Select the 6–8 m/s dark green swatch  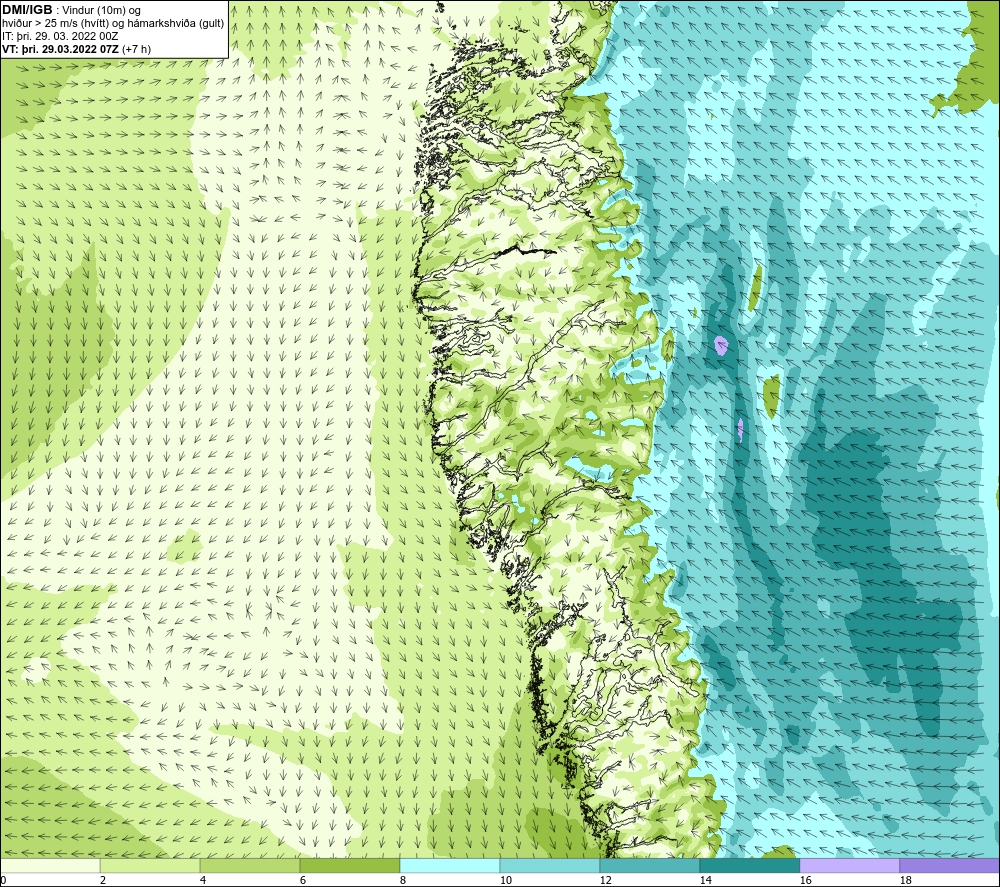pos(350,865)
